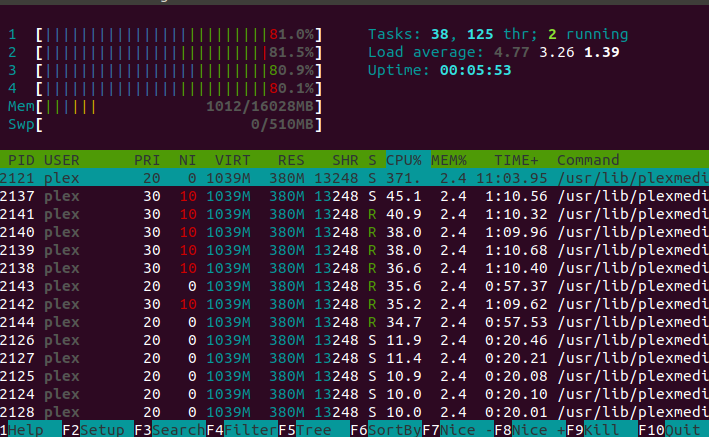
Task: Click F7 Nice minus to raise priority
Action: click(458, 430)
